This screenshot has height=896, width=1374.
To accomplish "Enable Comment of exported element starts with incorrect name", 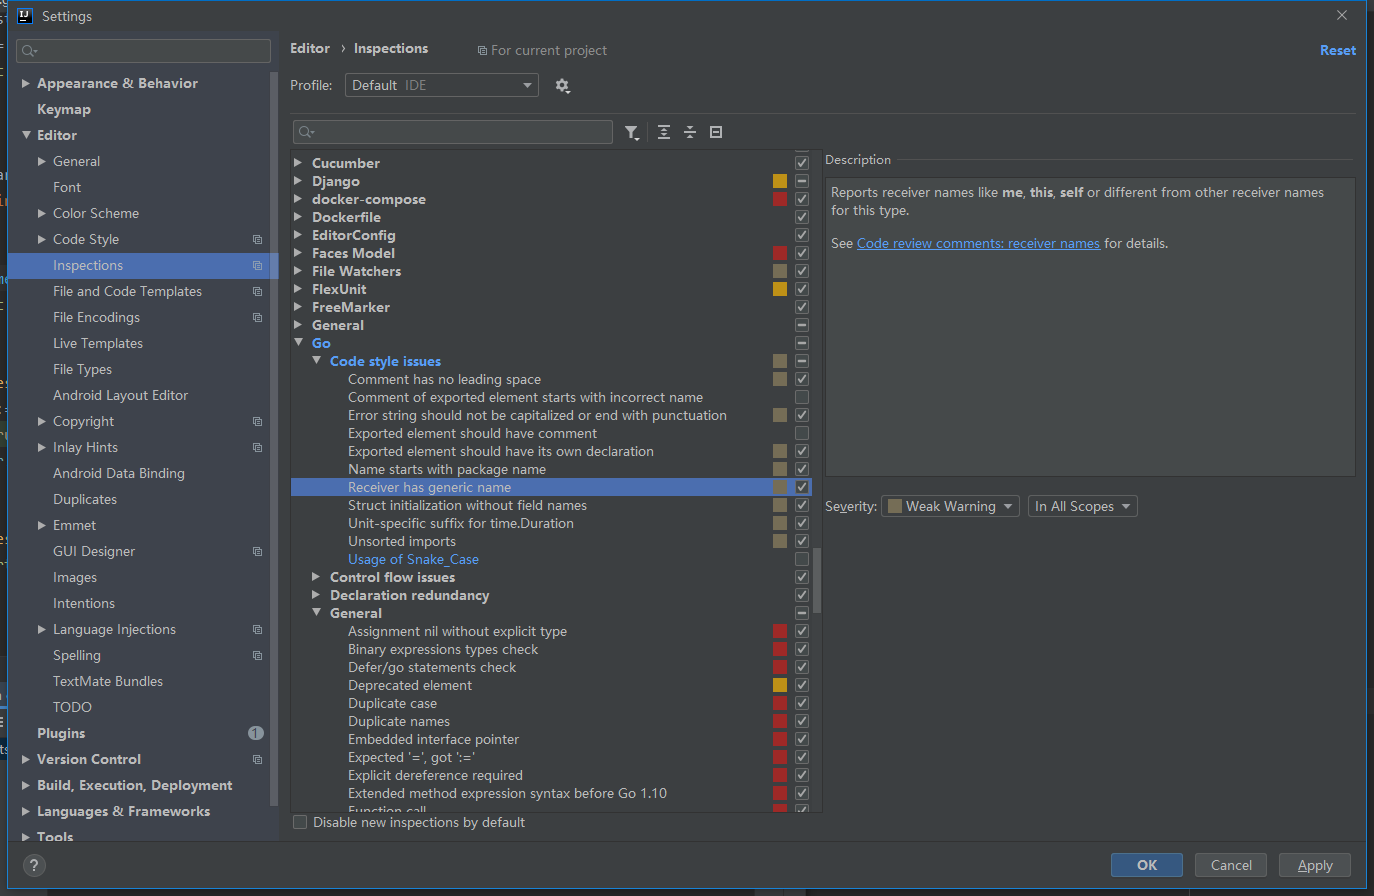I will click(802, 397).
